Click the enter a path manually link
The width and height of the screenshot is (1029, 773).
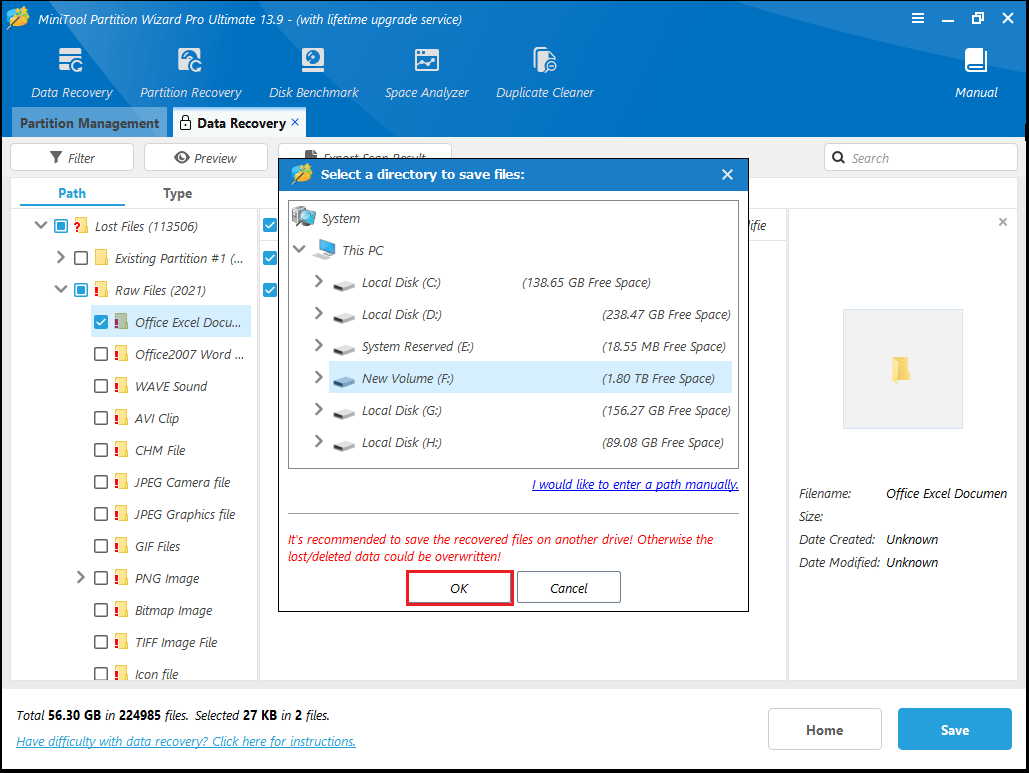(x=635, y=484)
